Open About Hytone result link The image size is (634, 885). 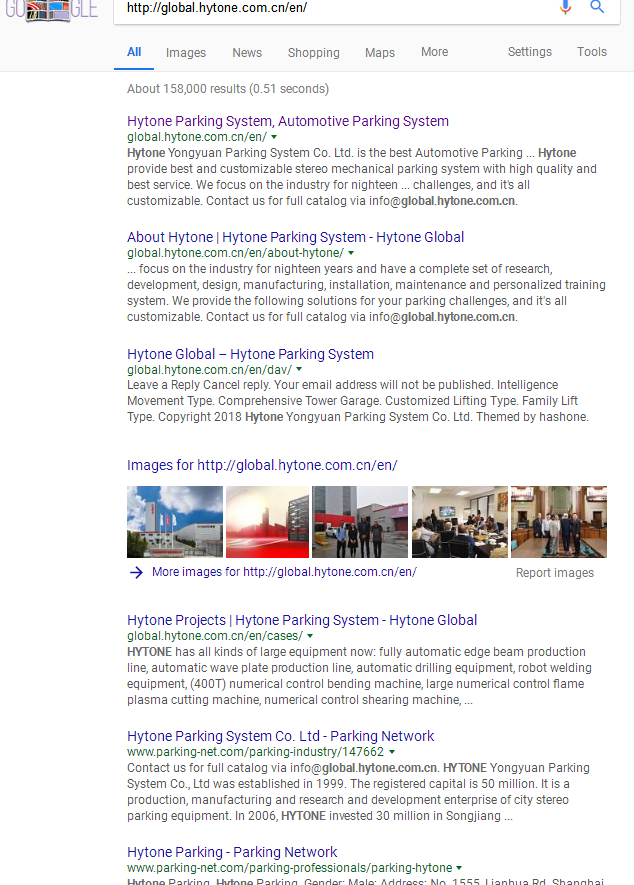295,237
